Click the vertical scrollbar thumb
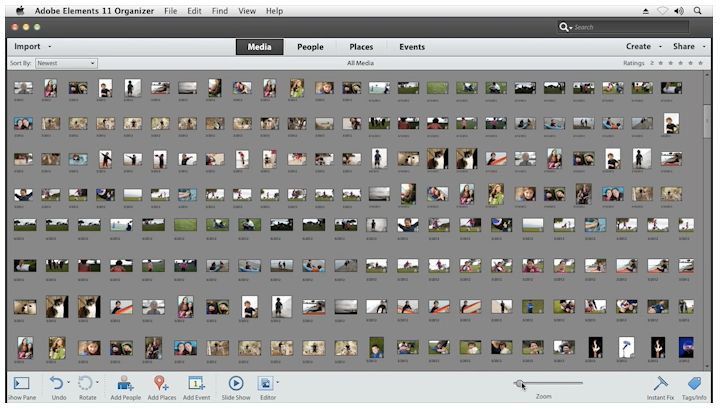Image resolution: width=720 pixels, height=409 pixels. pos(707,121)
